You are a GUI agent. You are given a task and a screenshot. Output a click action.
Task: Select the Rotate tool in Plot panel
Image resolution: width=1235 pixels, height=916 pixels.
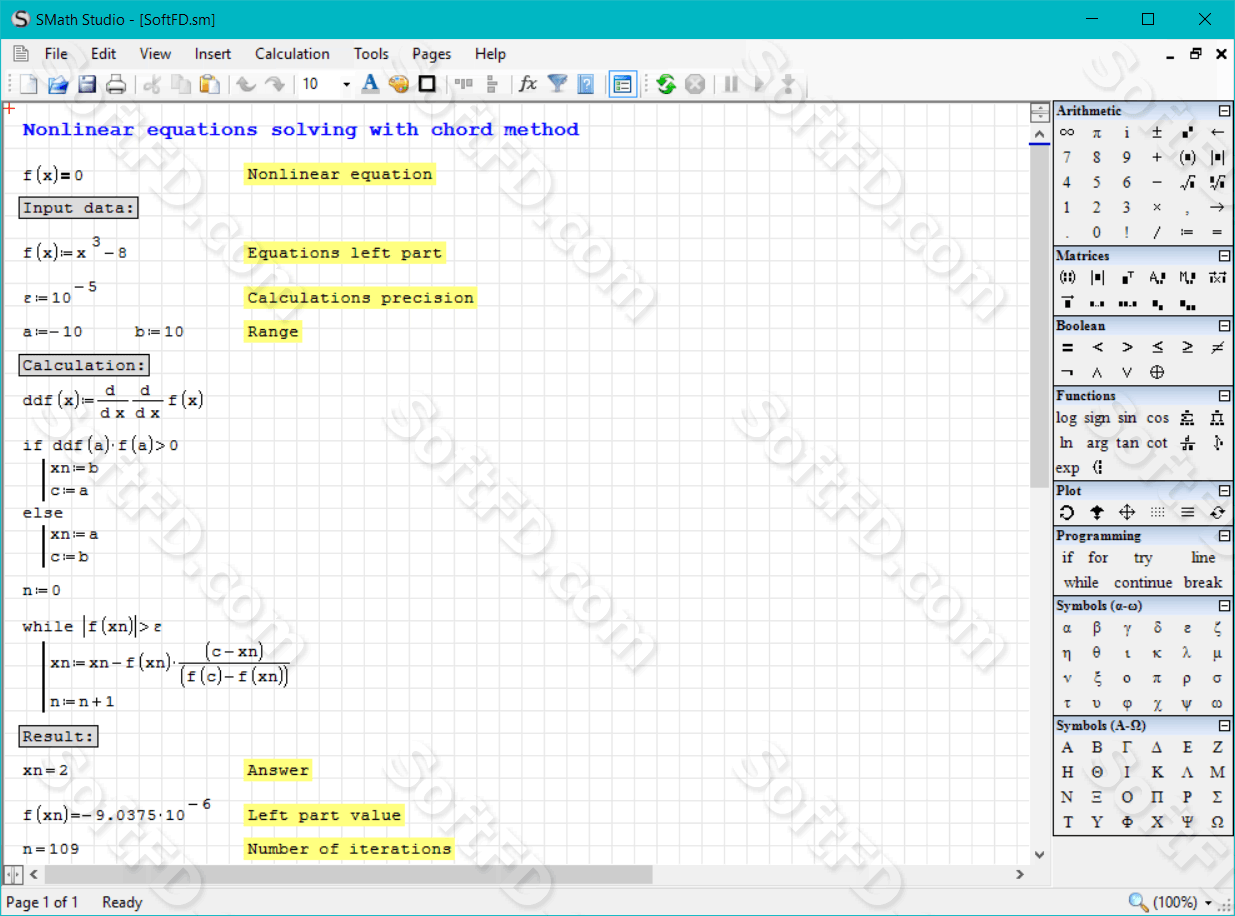(x=1067, y=512)
